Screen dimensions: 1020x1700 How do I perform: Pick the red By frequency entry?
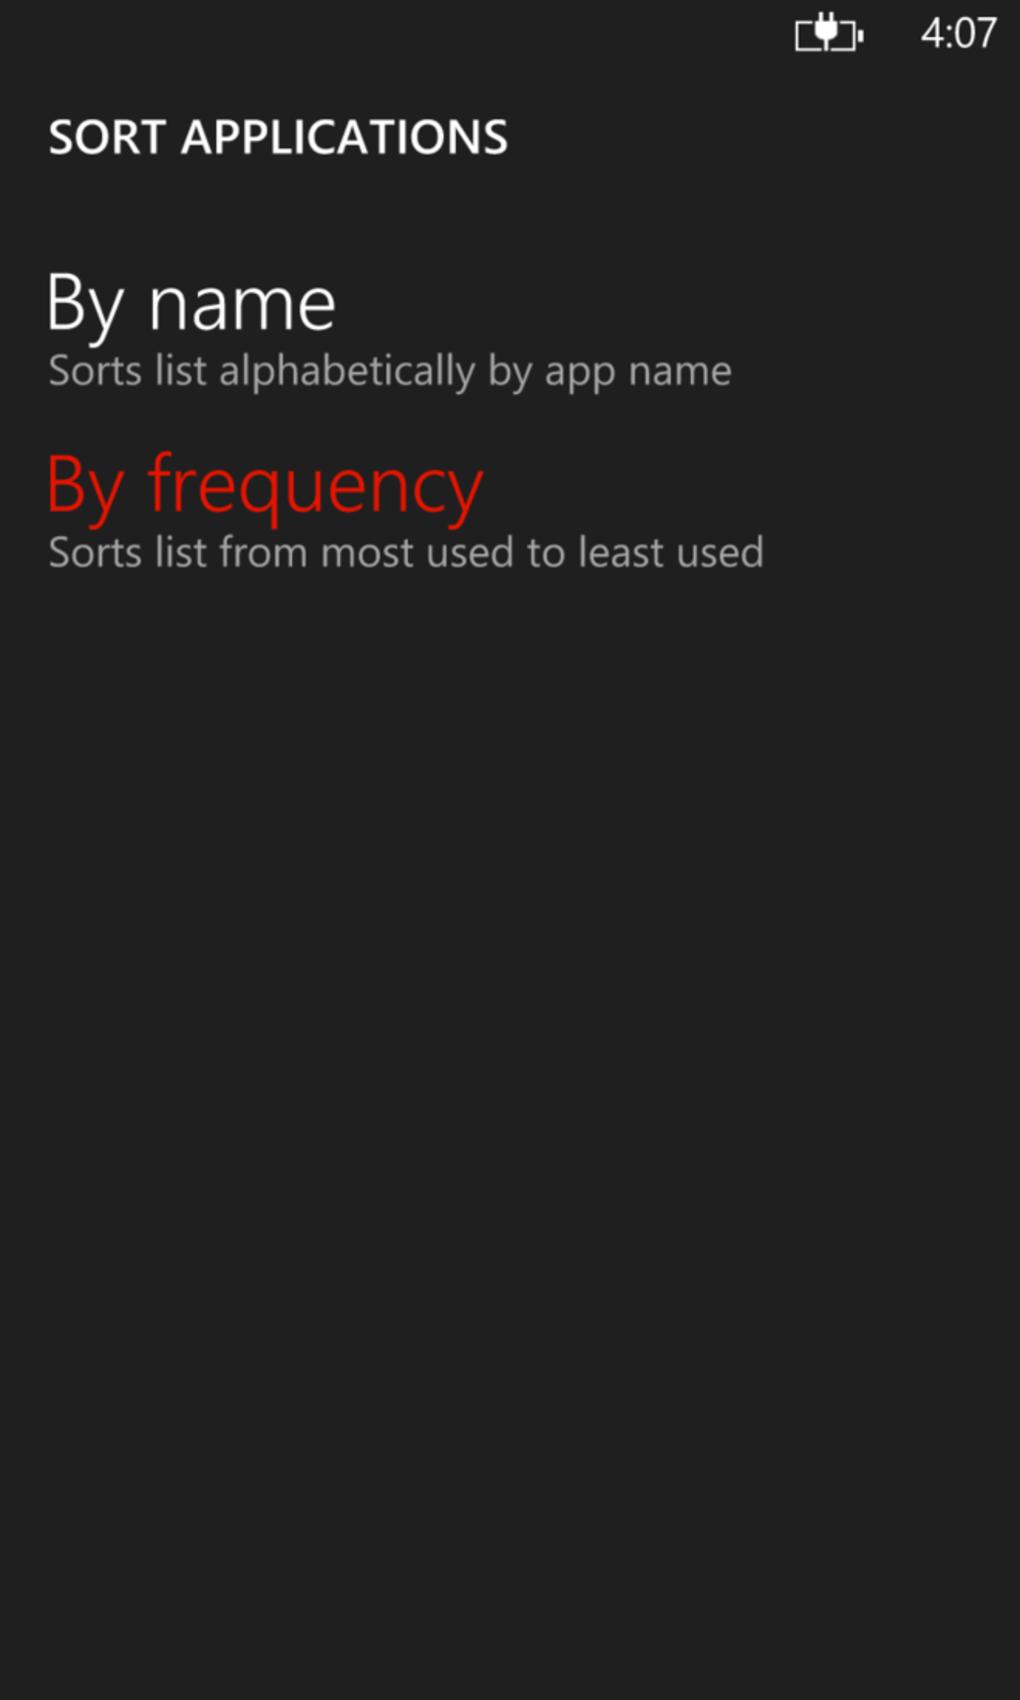click(x=265, y=485)
